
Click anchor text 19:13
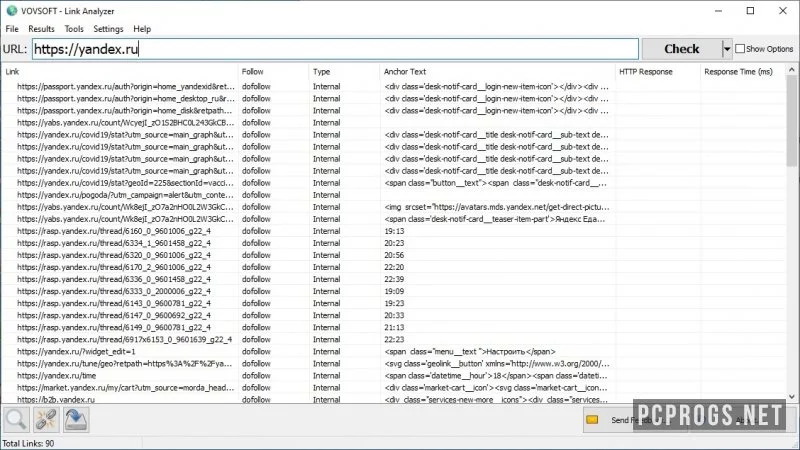point(394,231)
